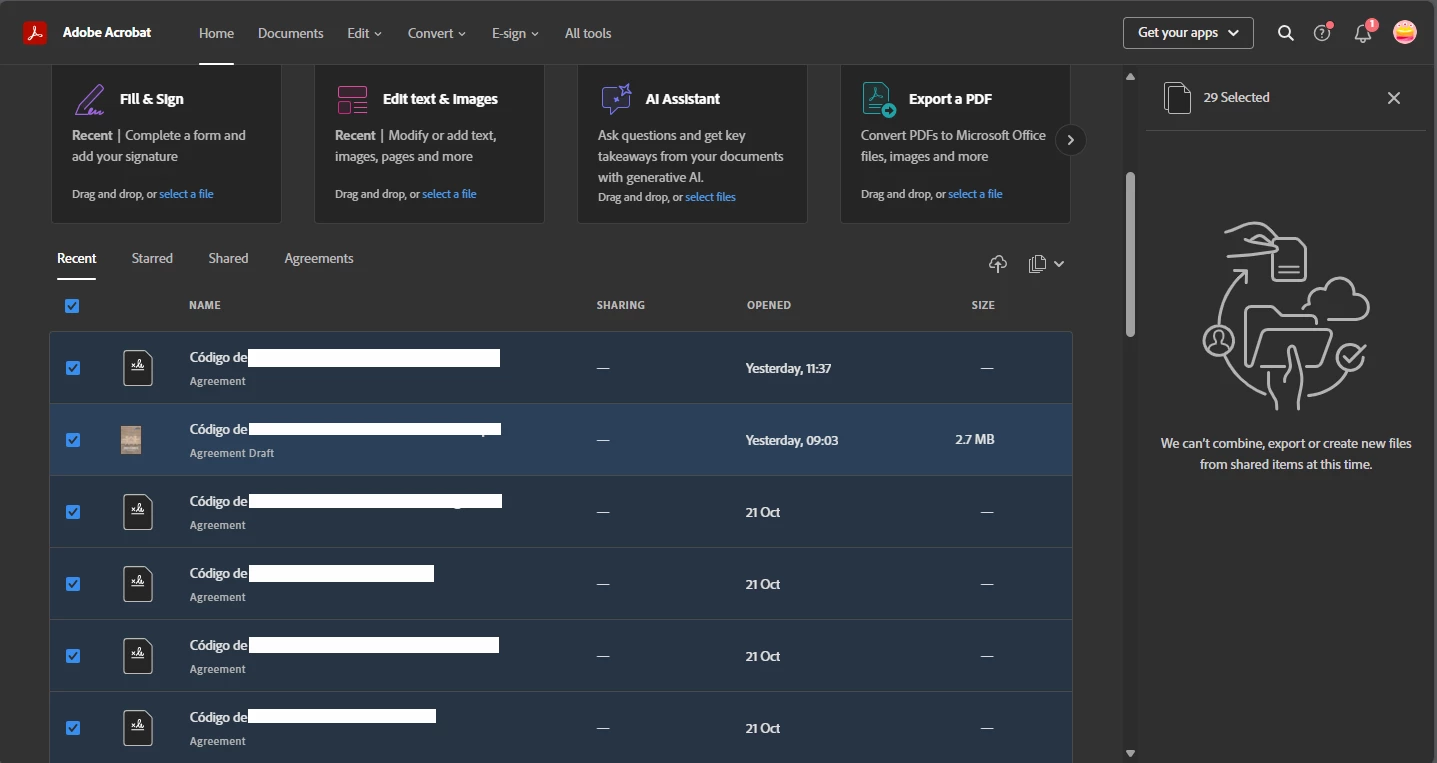
Task: Open the thumbnail of the 2.7 MB Agreement Draft
Action: click(x=131, y=440)
